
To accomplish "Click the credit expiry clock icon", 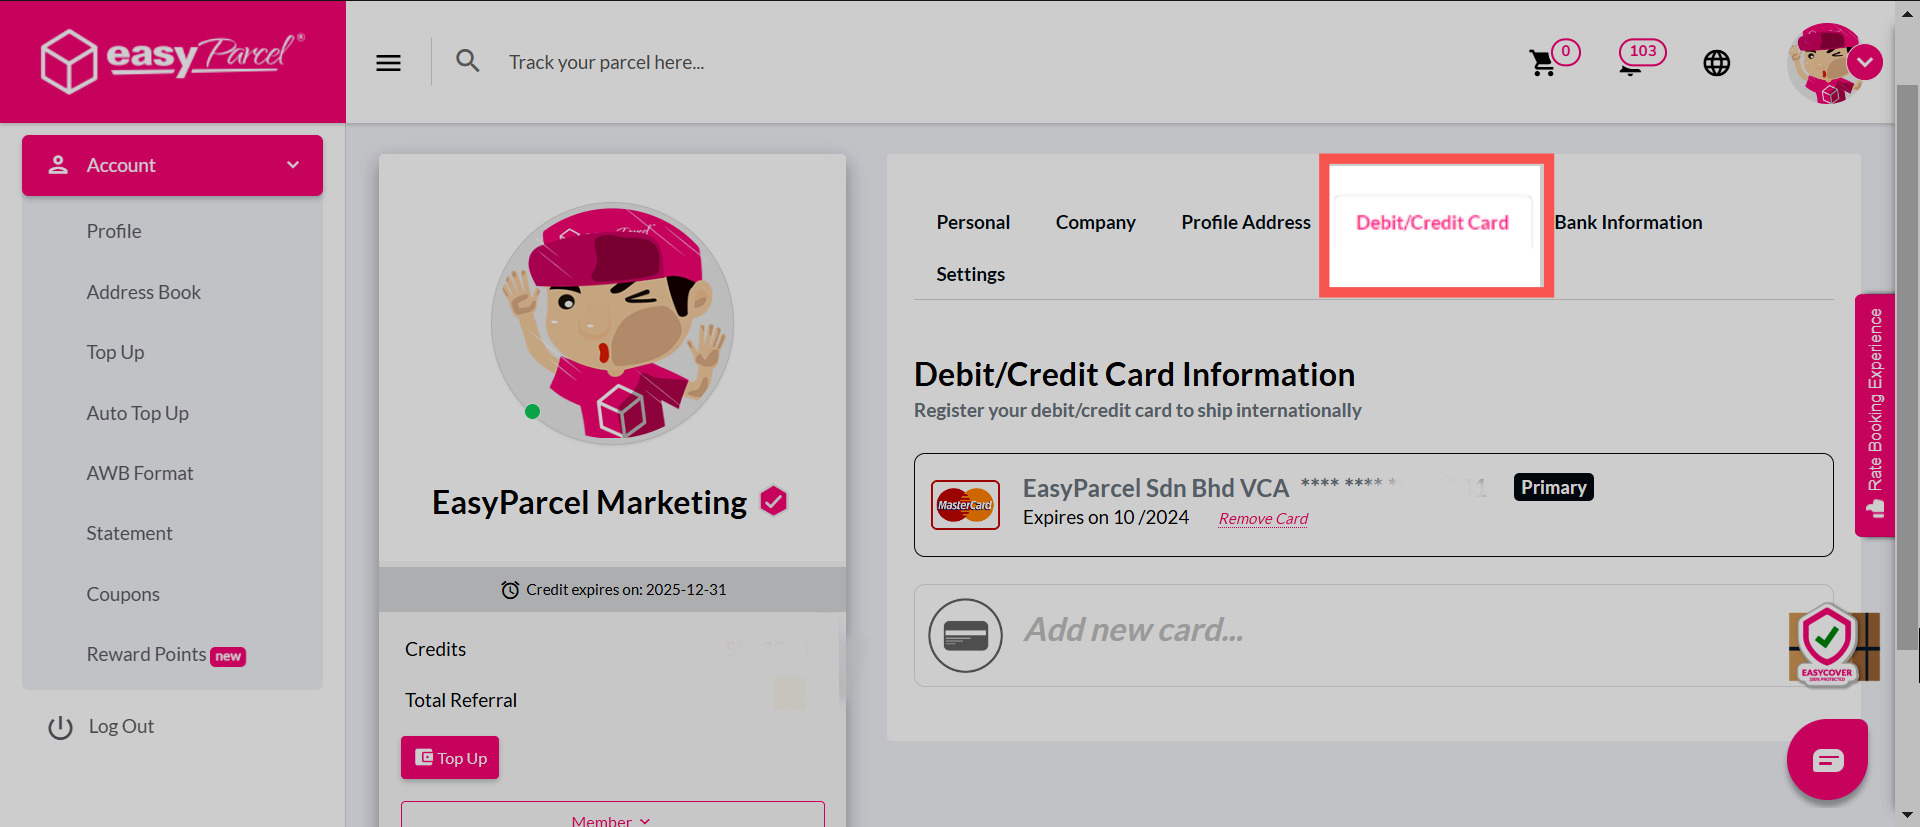I will [510, 590].
